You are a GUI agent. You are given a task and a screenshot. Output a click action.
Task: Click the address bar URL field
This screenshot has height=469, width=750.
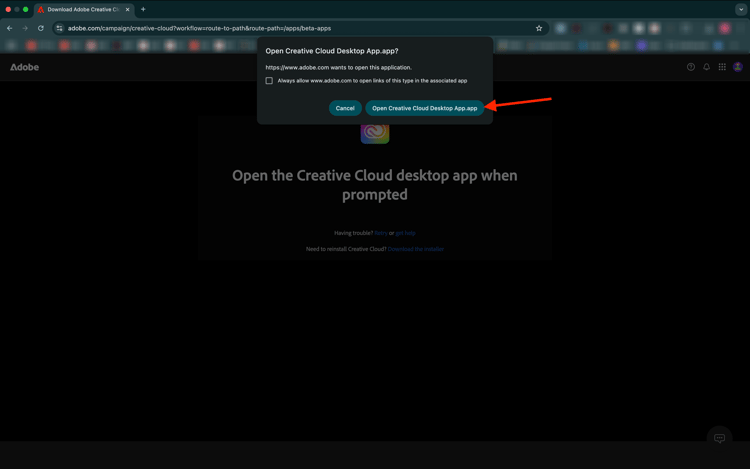pyautogui.click(x=299, y=28)
